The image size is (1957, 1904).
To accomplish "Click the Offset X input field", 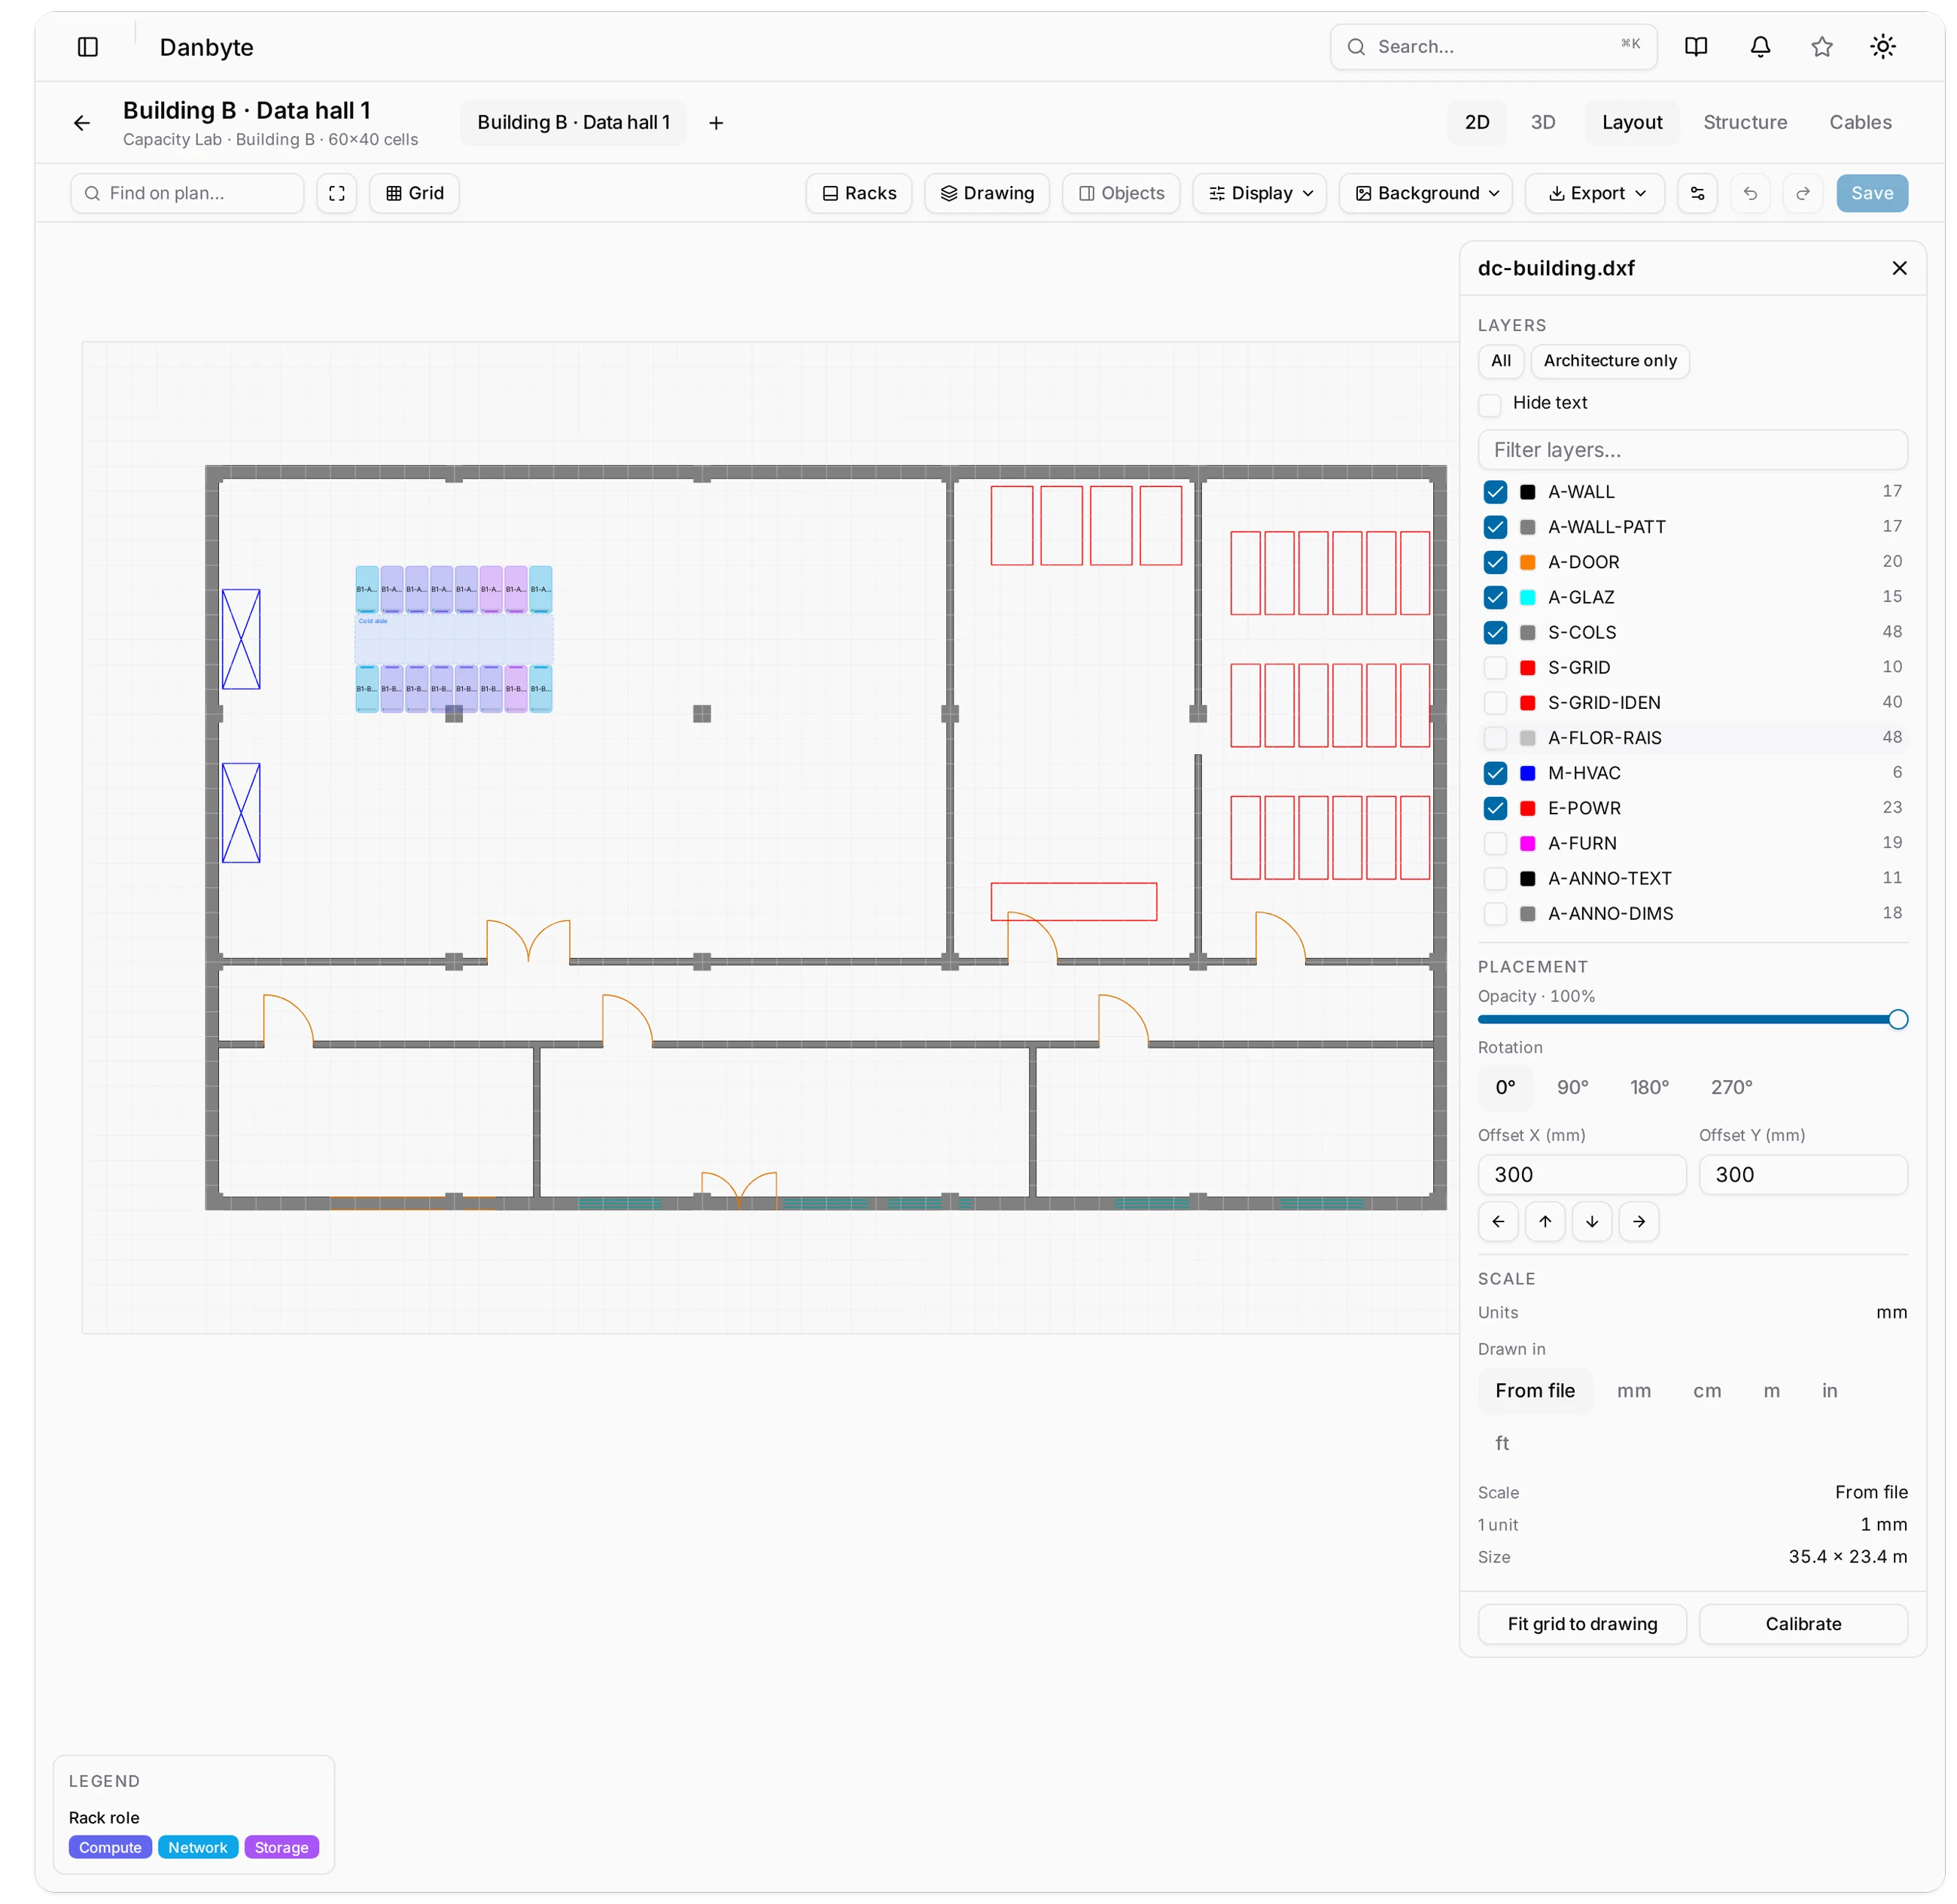I will tap(1581, 1175).
